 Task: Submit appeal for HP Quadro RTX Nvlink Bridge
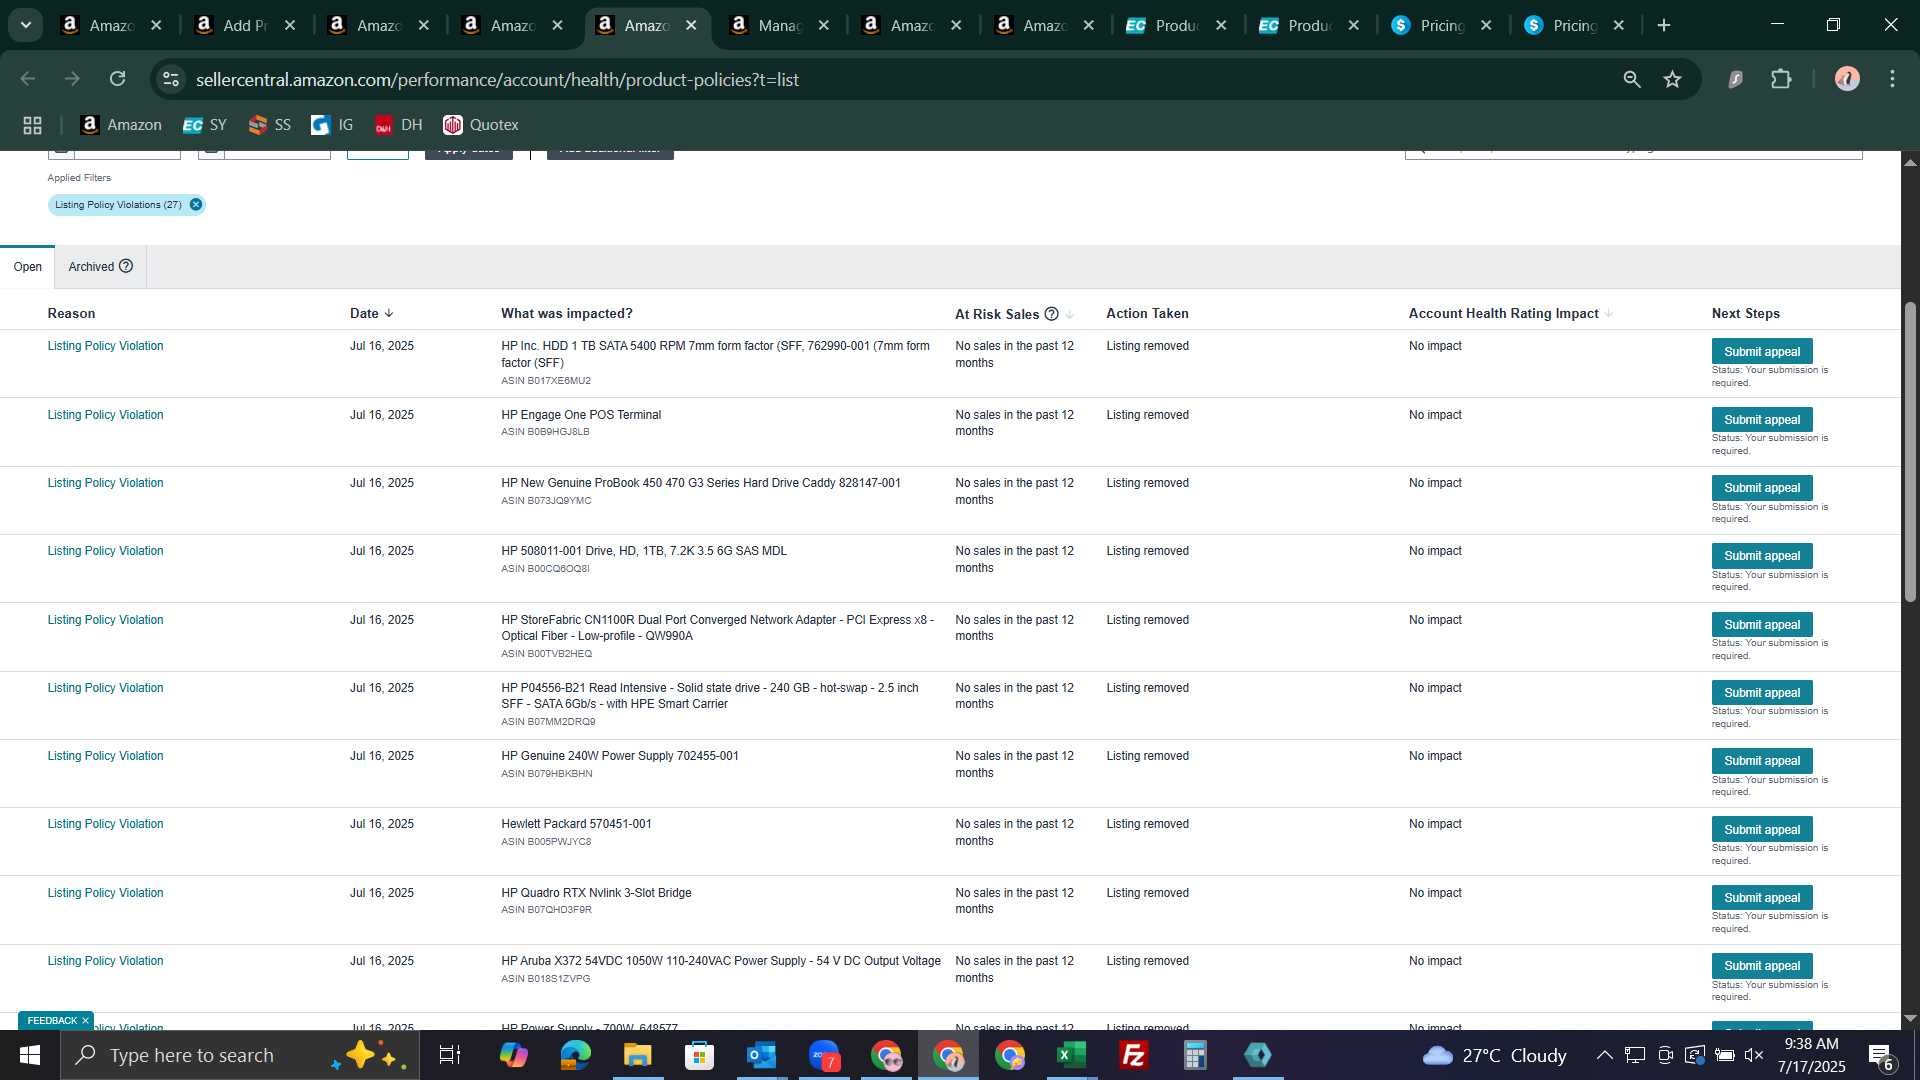pos(1761,898)
